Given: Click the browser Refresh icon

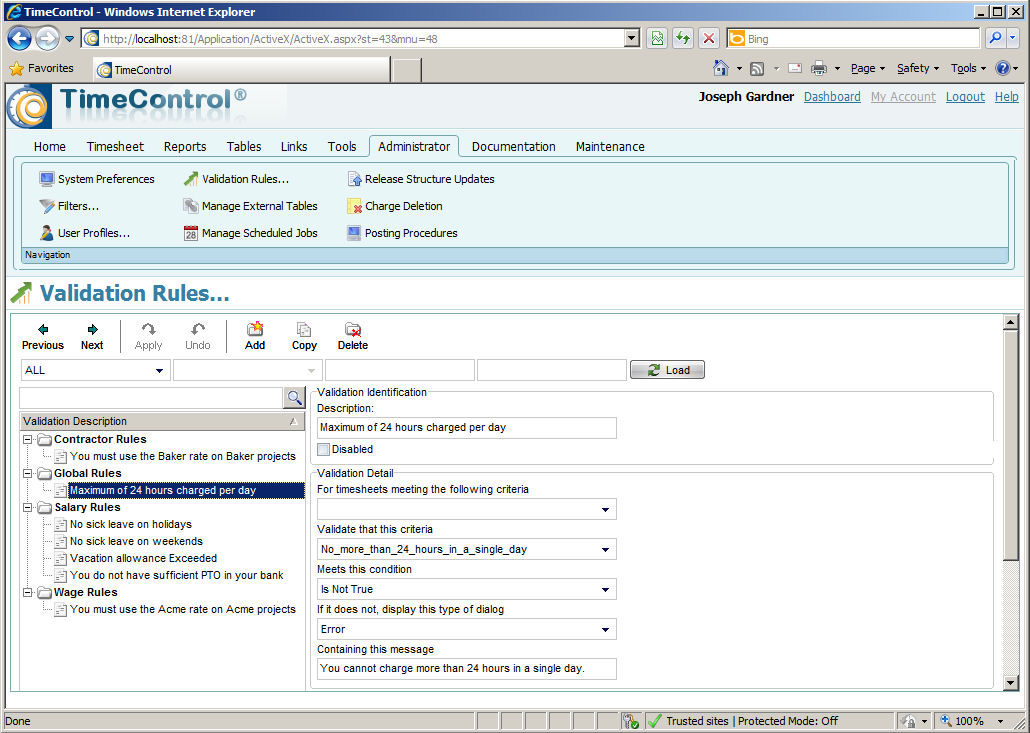Looking at the screenshot, I should click(683, 39).
